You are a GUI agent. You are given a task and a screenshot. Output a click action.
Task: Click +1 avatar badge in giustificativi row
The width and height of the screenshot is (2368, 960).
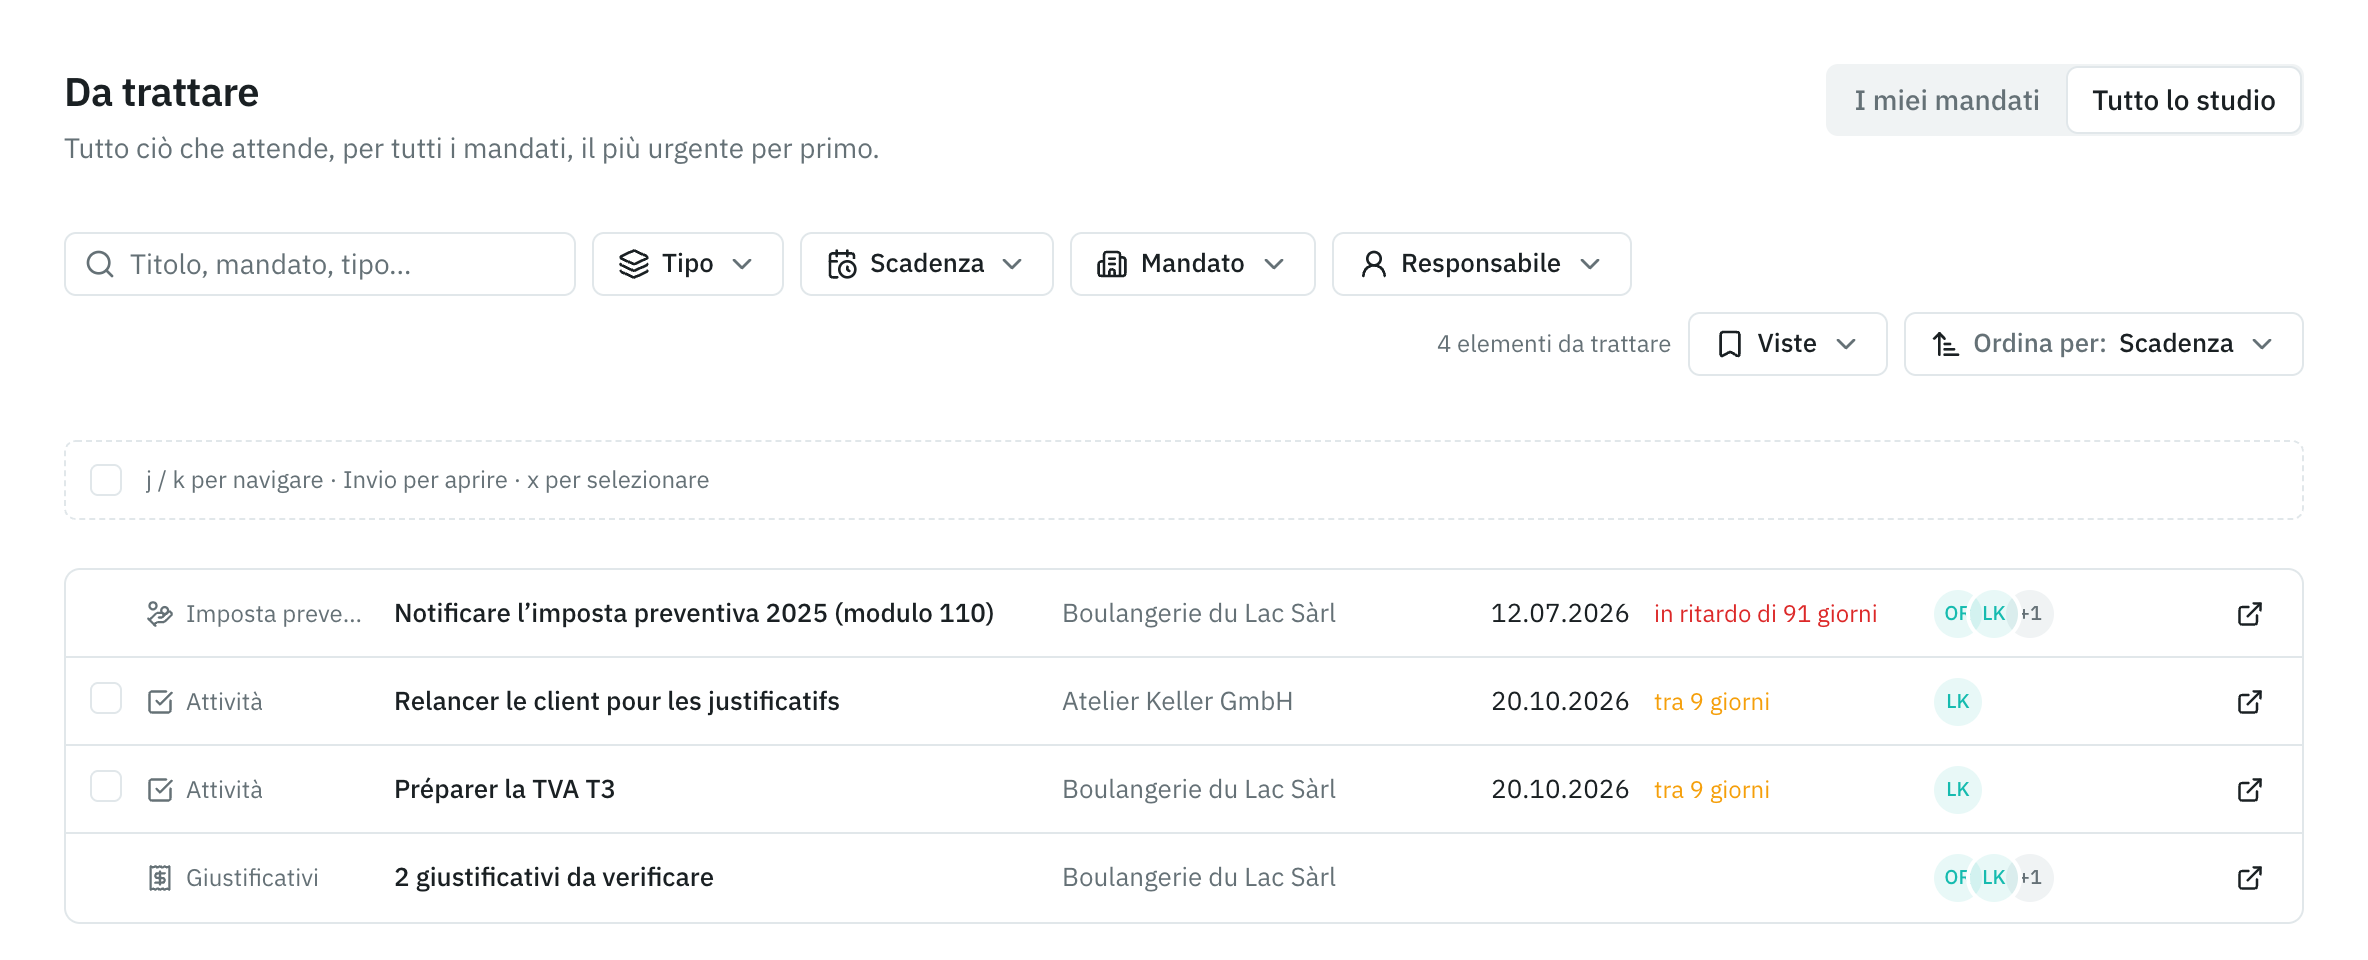2034,878
